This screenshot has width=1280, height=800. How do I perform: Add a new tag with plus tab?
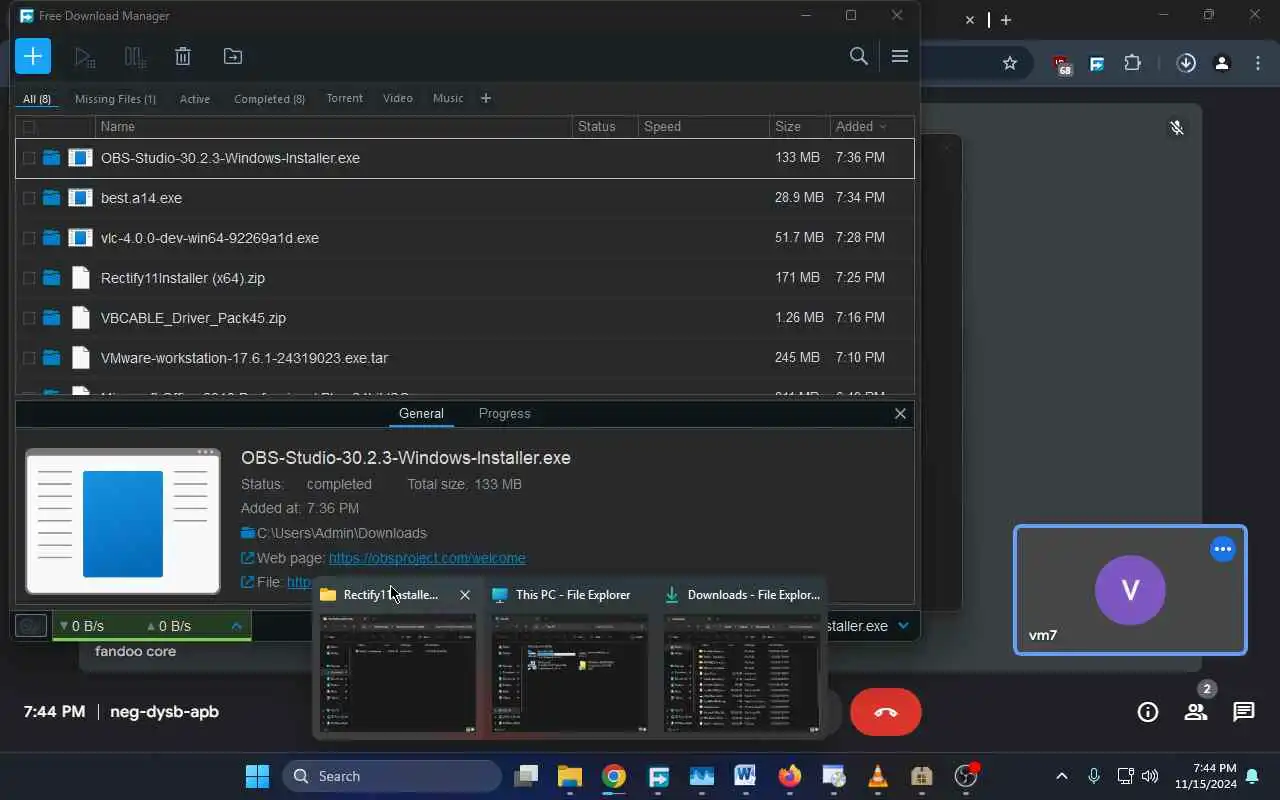pyautogui.click(x=486, y=98)
